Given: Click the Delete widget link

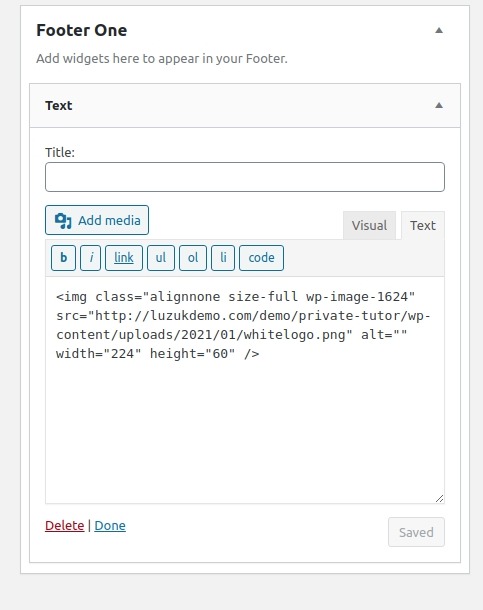Looking at the screenshot, I should click(65, 526).
